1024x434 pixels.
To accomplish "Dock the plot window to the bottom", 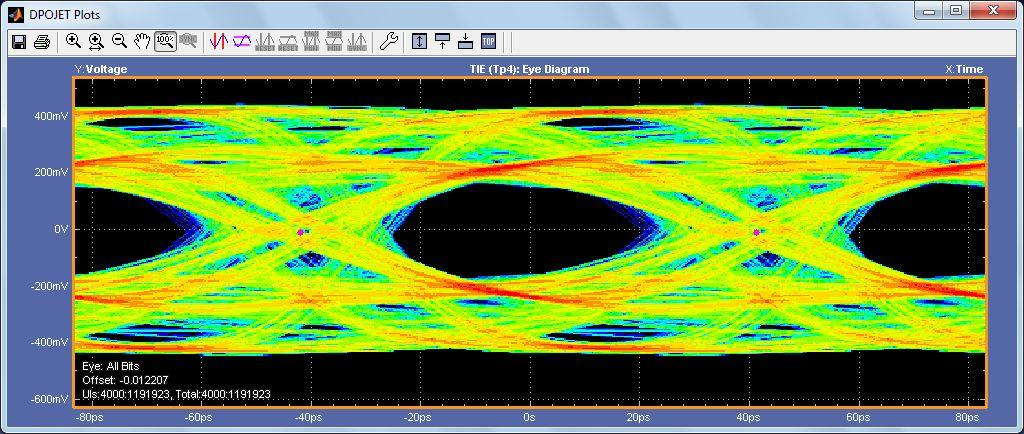I will 465,41.
